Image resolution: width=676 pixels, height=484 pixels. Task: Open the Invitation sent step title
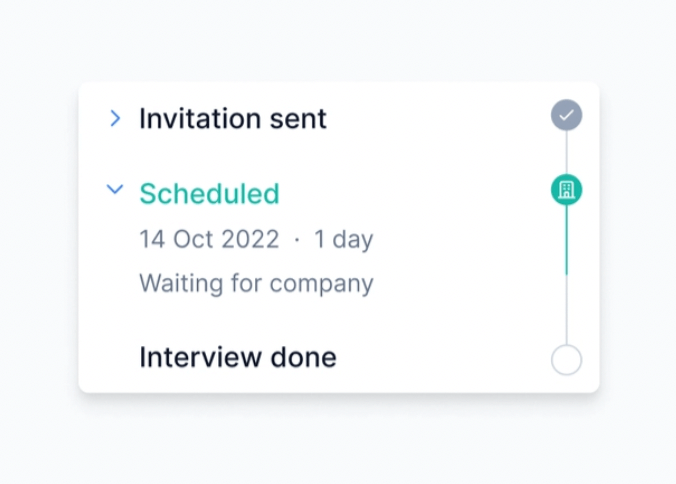tap(232, 119)
